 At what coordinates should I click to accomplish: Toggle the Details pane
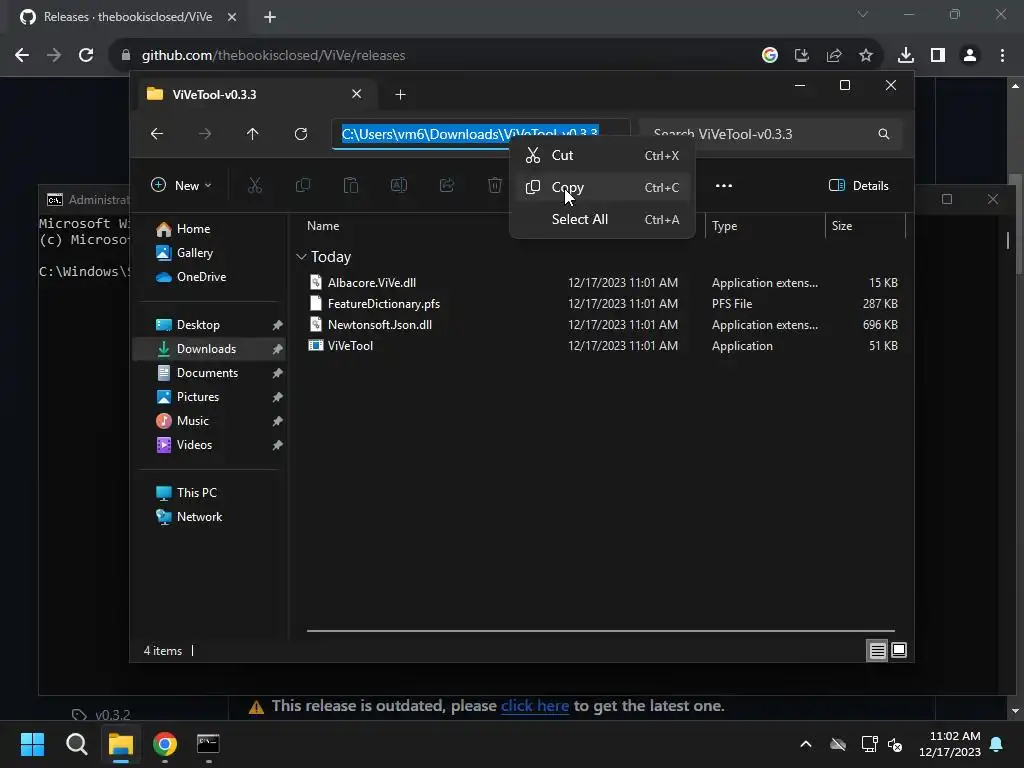pos(859,185)
